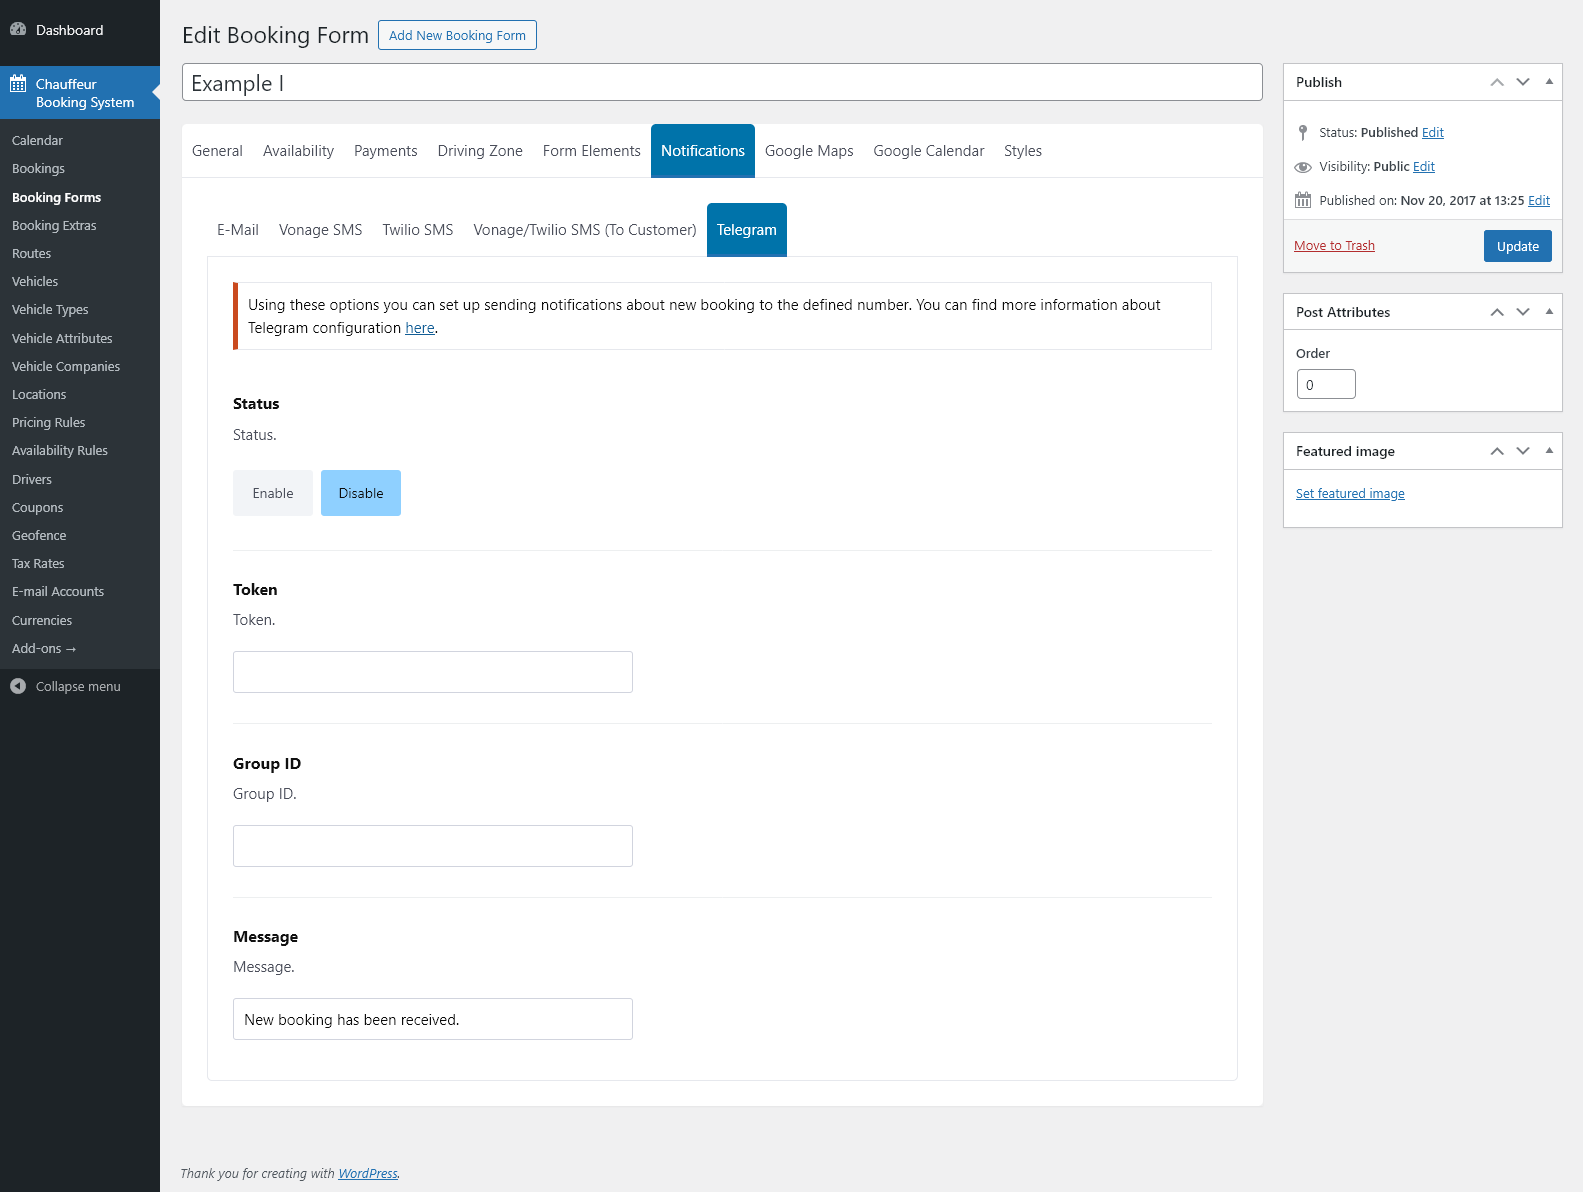The height and width of the screenshot is (1192, 1583).
Task: Click the Move to Trash link
Action: coord(1334,246)
